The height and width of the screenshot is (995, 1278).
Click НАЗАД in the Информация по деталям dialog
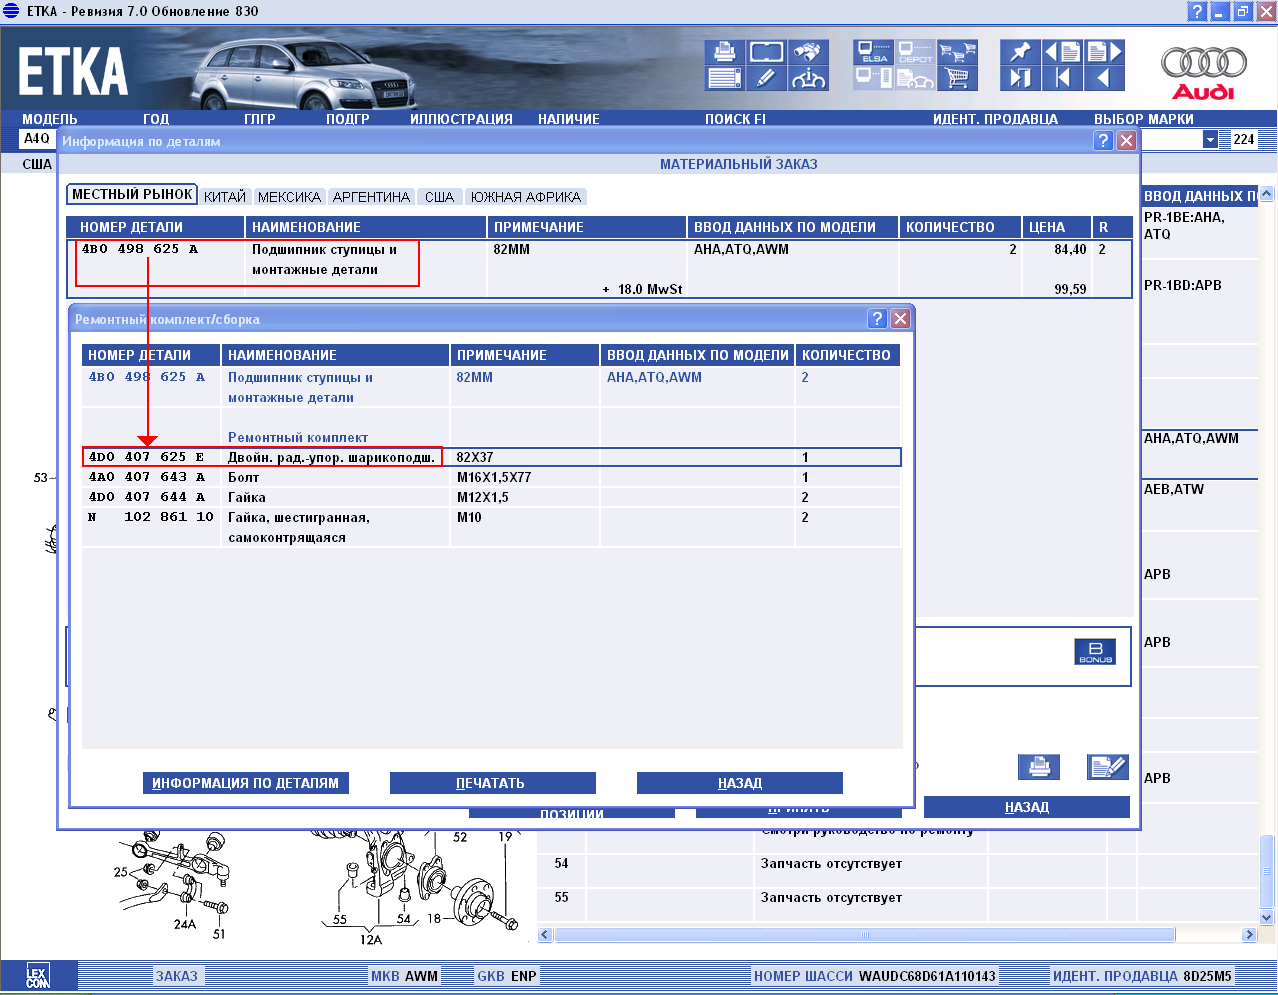(1027, 807)
